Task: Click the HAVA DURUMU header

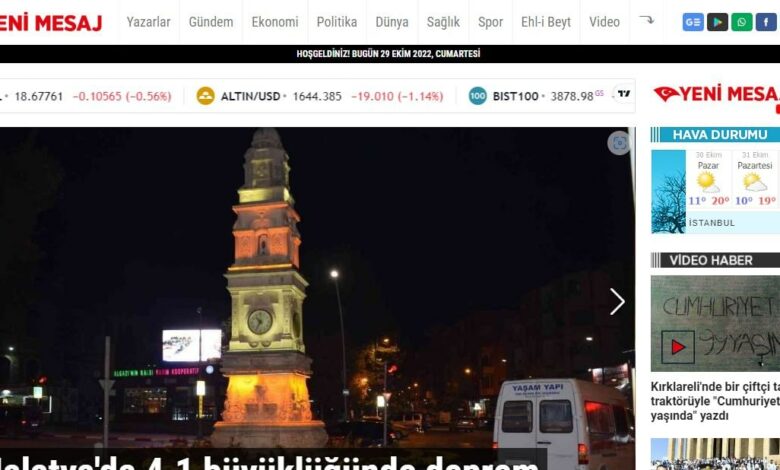Action: coord(715,135)
